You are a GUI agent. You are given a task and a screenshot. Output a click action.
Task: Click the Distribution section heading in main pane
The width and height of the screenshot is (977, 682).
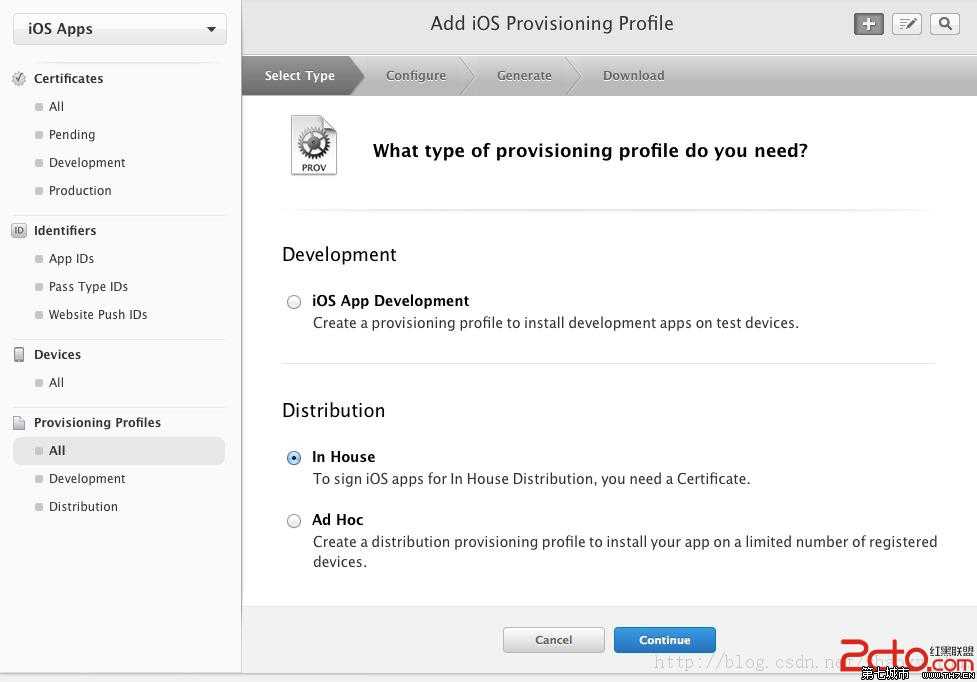tap(333, 410)
